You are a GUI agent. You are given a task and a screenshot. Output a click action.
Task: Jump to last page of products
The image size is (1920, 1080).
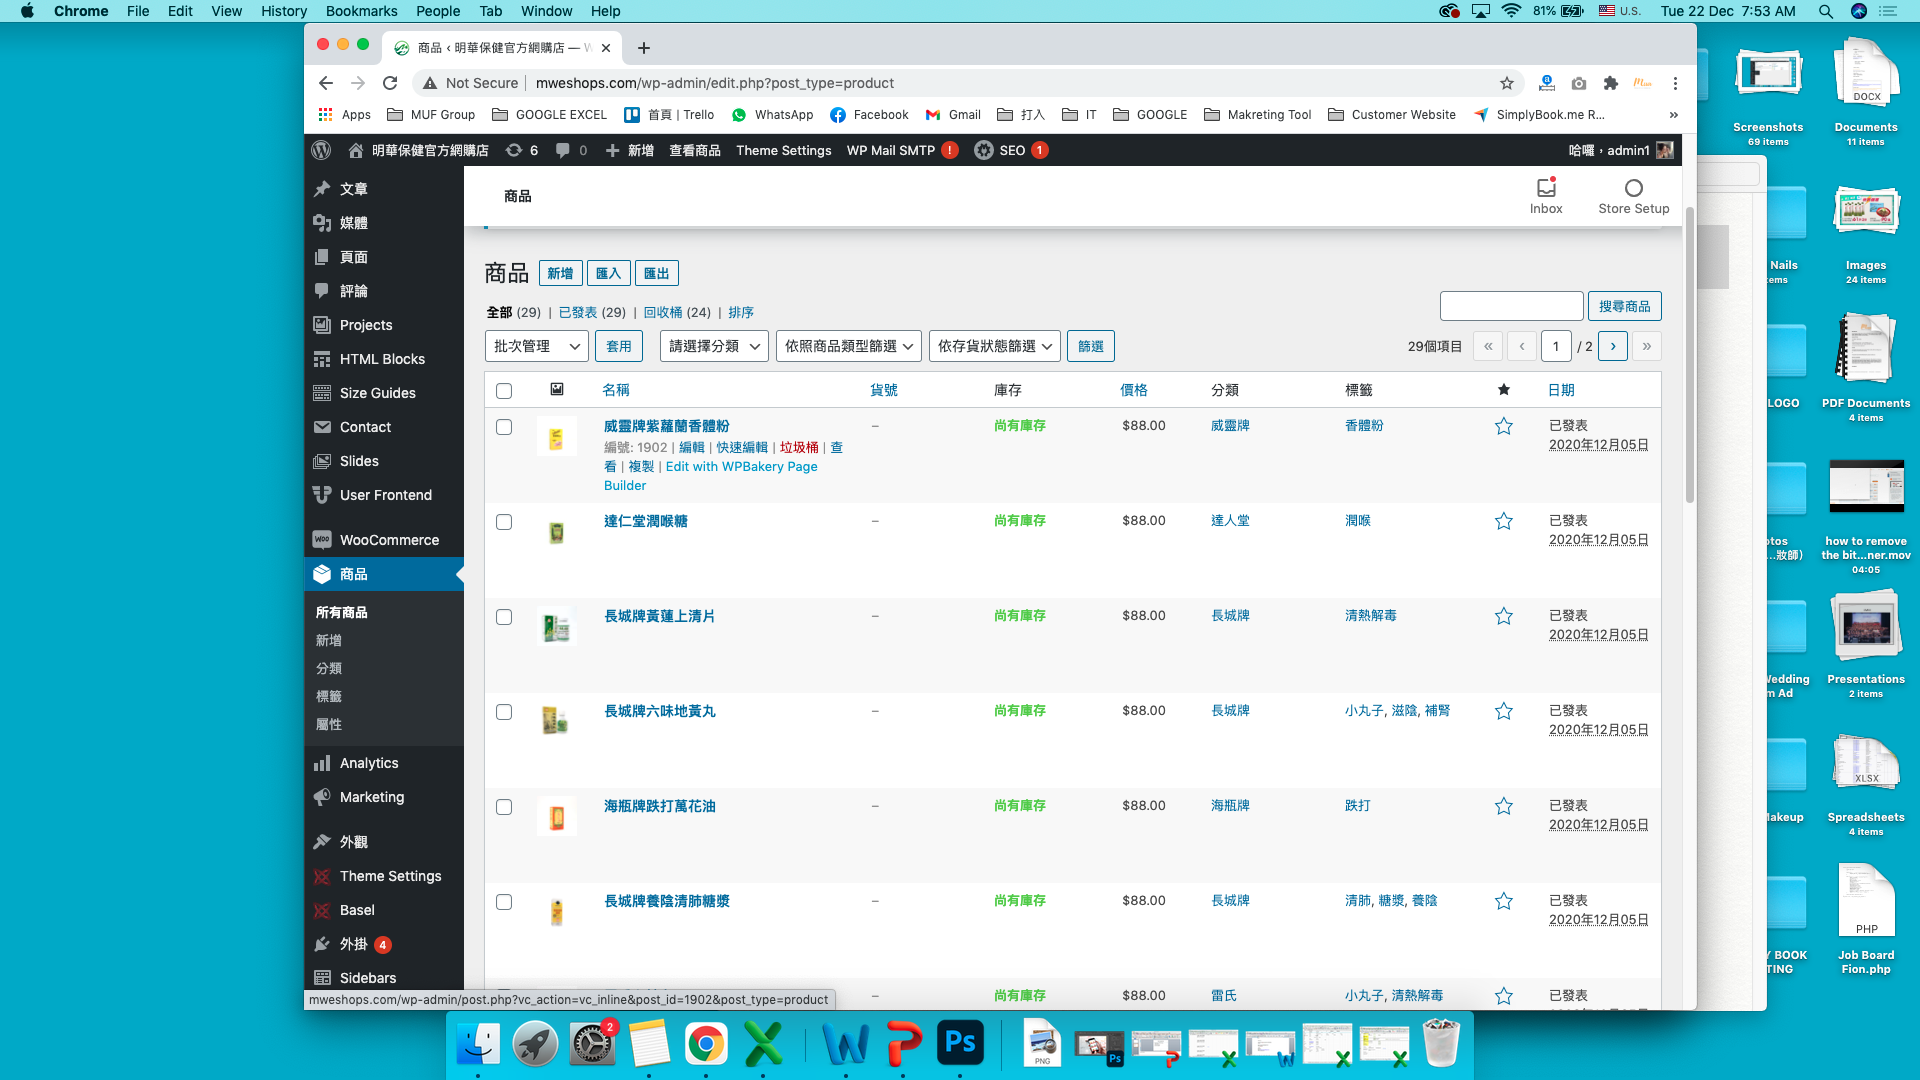click(1646, 346)
